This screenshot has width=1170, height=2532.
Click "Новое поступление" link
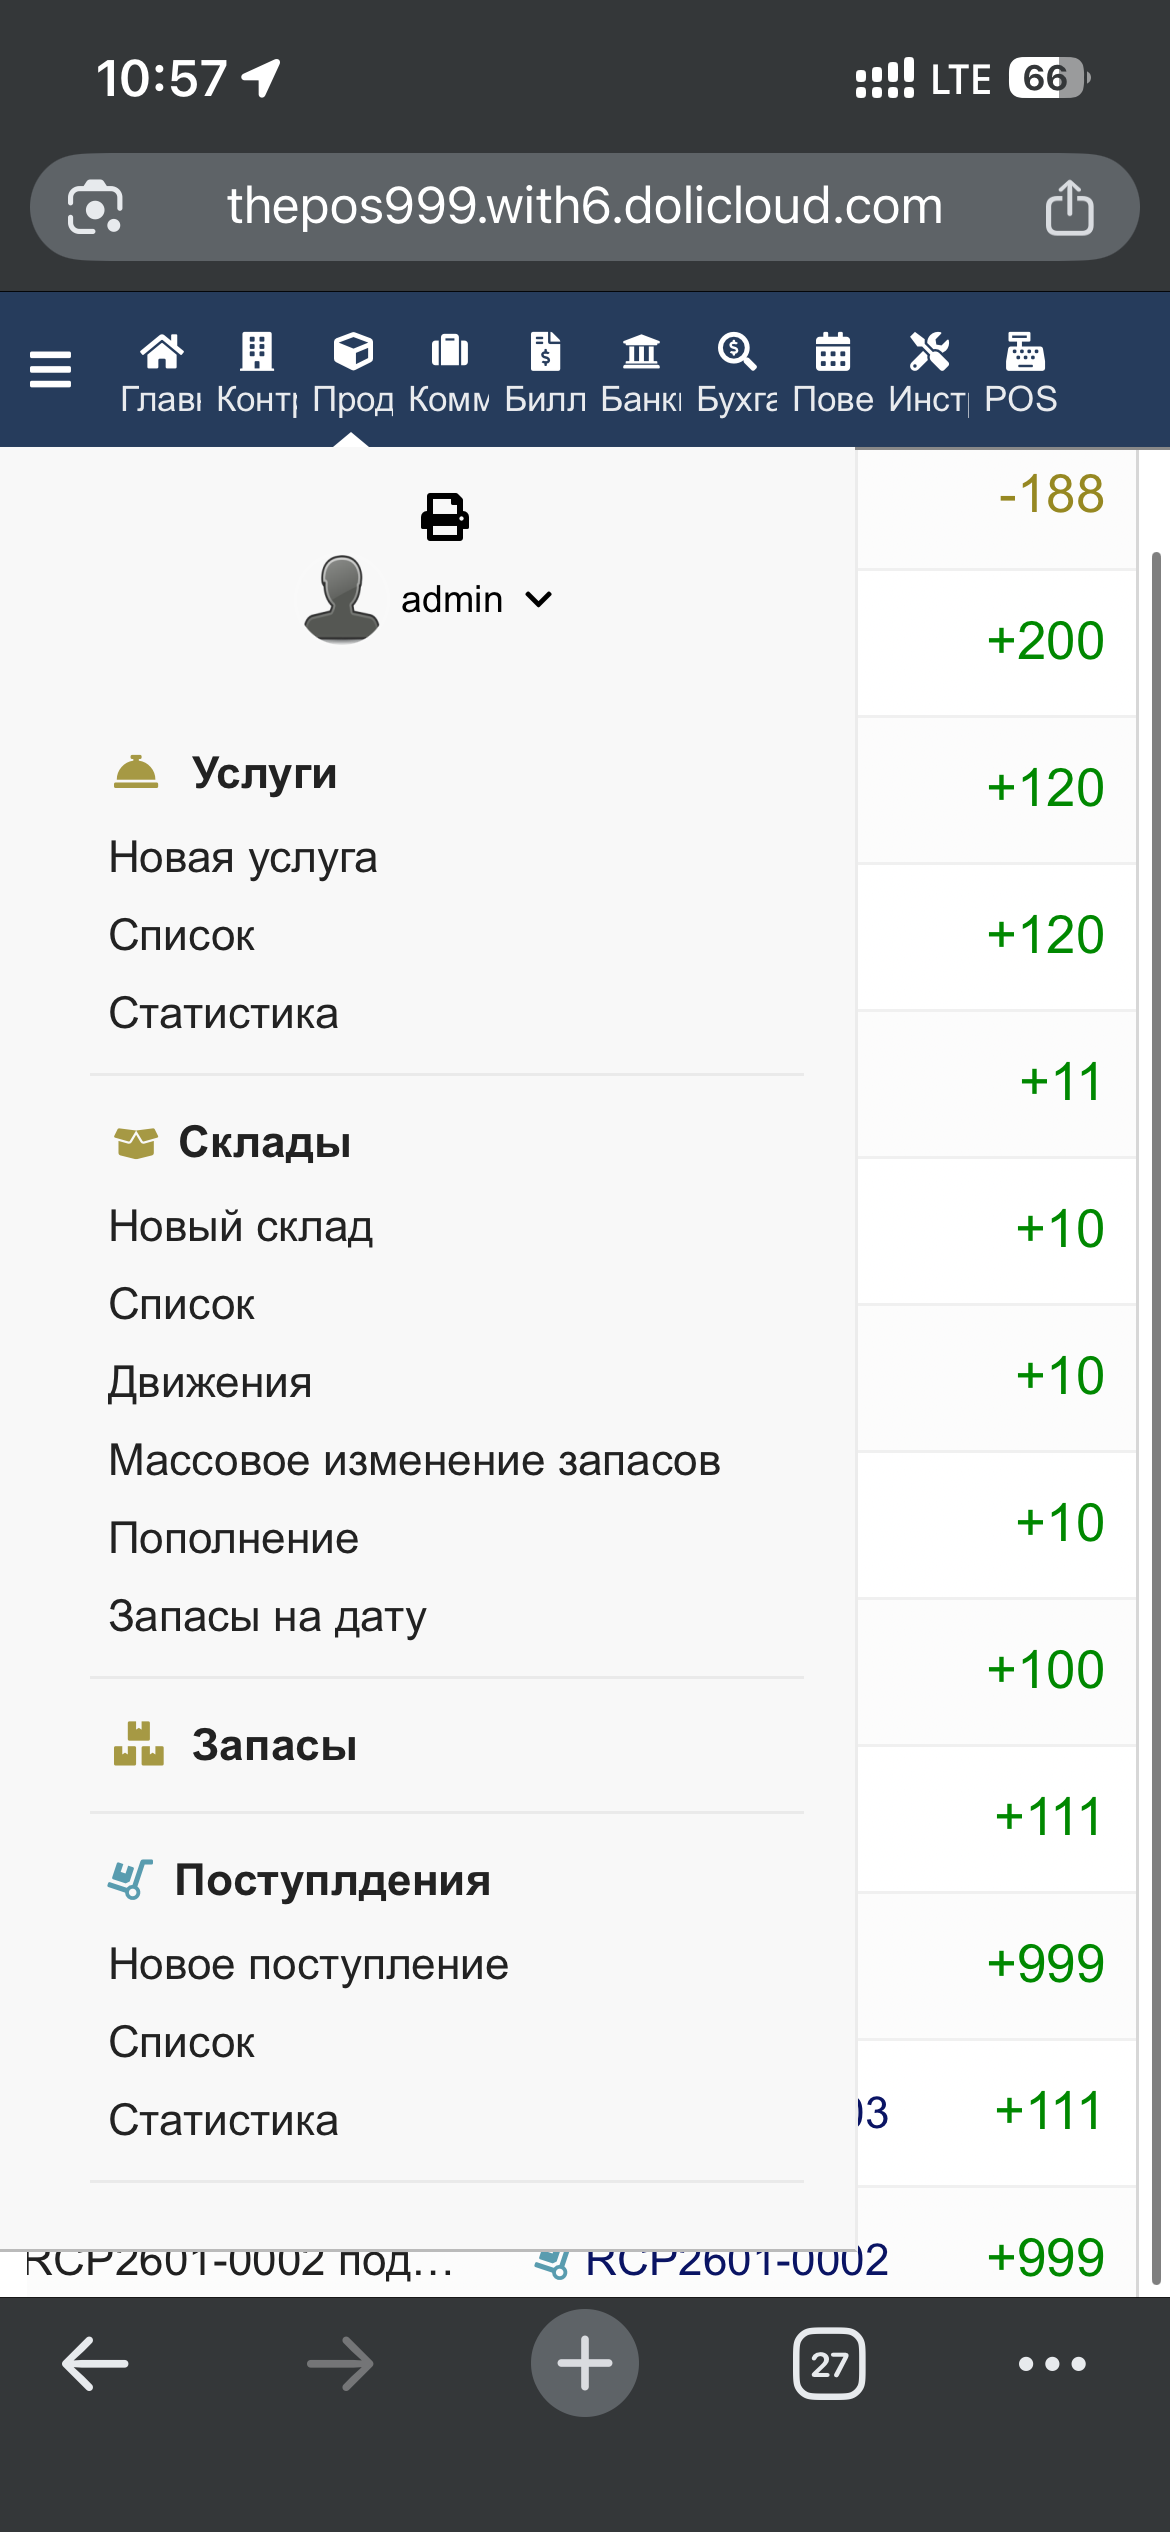click(308, 1965)
